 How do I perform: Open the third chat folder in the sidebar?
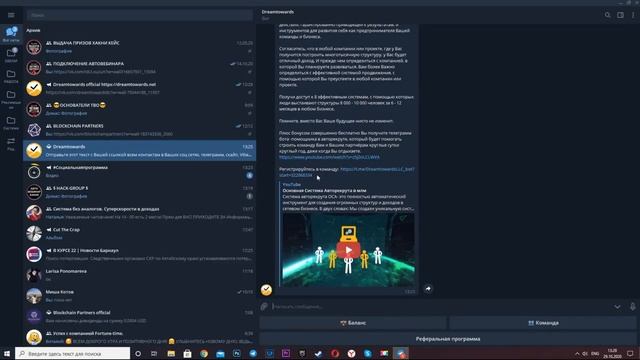coord(11,76)
